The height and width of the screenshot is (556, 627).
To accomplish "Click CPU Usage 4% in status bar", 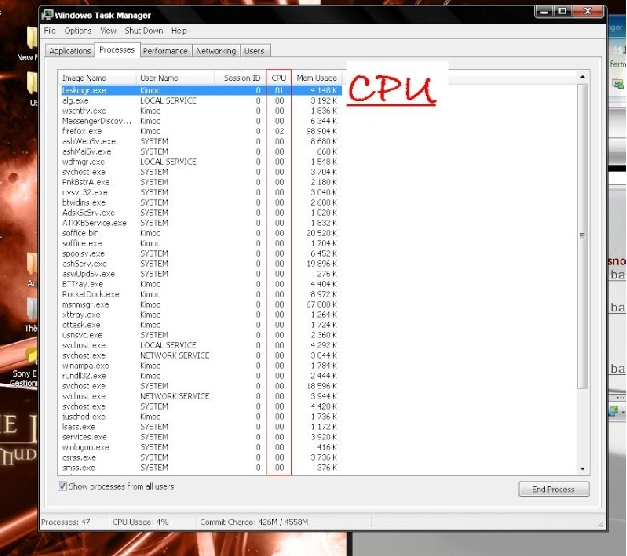I will pyautogui.click(x=140, y=522).
